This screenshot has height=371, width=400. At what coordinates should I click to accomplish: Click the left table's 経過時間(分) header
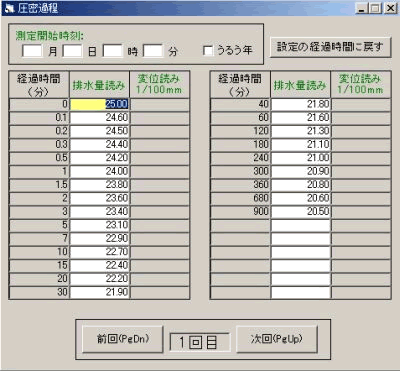coord(39,84)
